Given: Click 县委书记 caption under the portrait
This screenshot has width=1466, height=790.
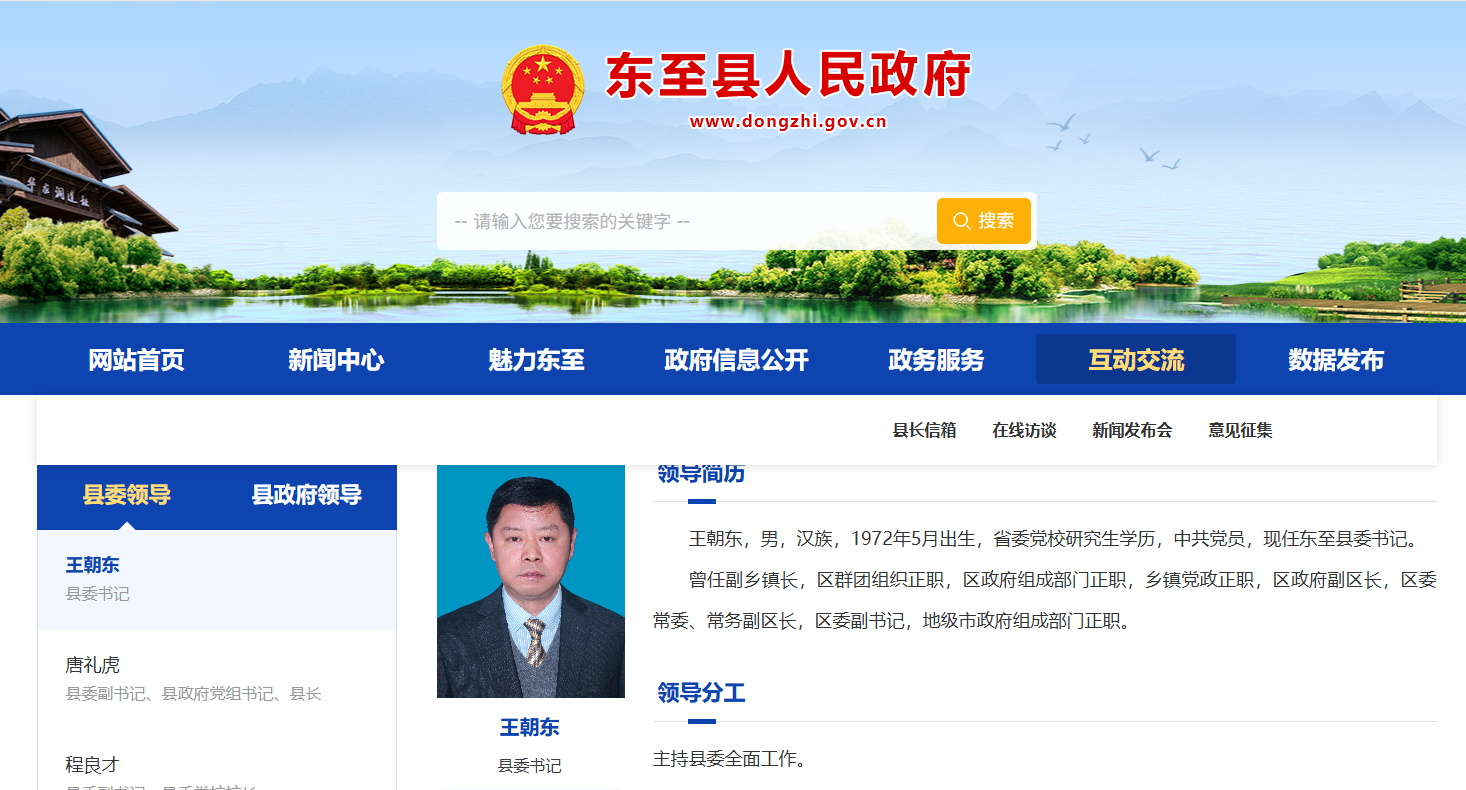Looking at the screenshot, I should (530, 766).
